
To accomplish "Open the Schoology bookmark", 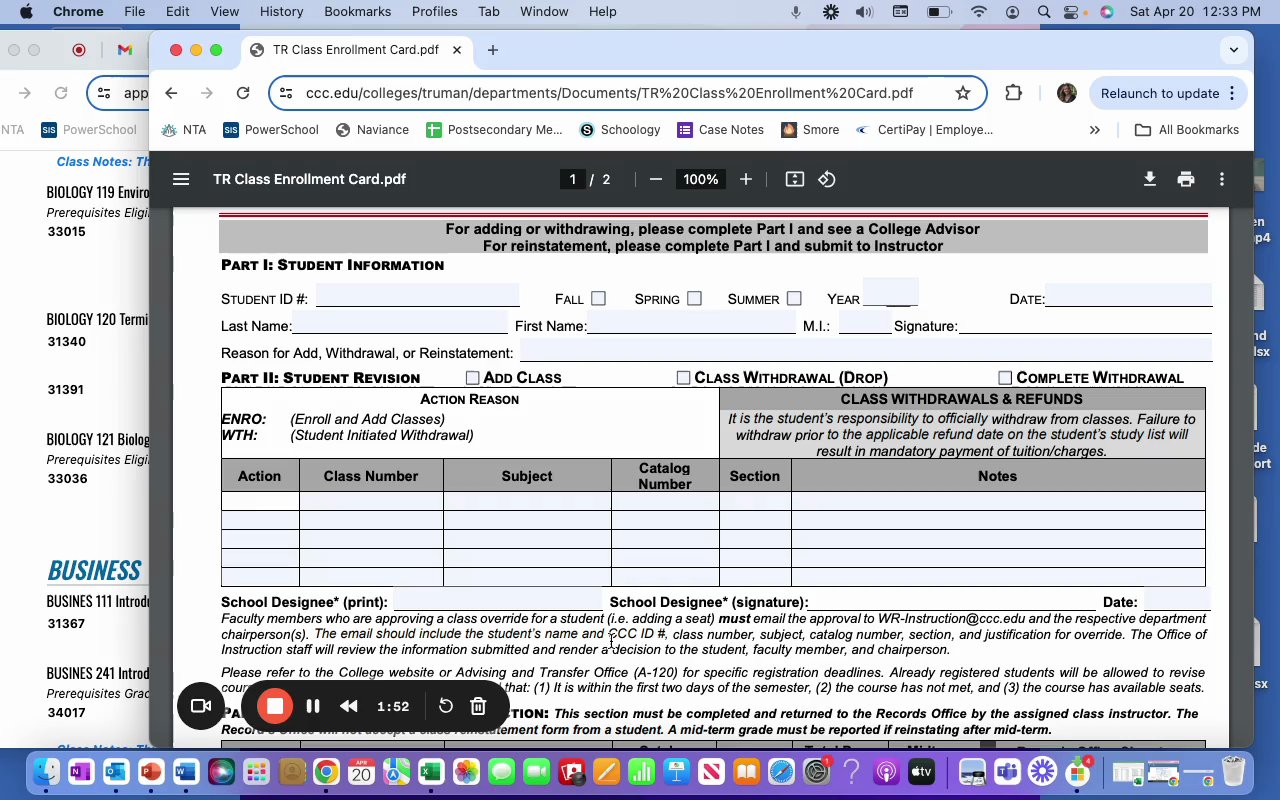I will coord(620,130).
